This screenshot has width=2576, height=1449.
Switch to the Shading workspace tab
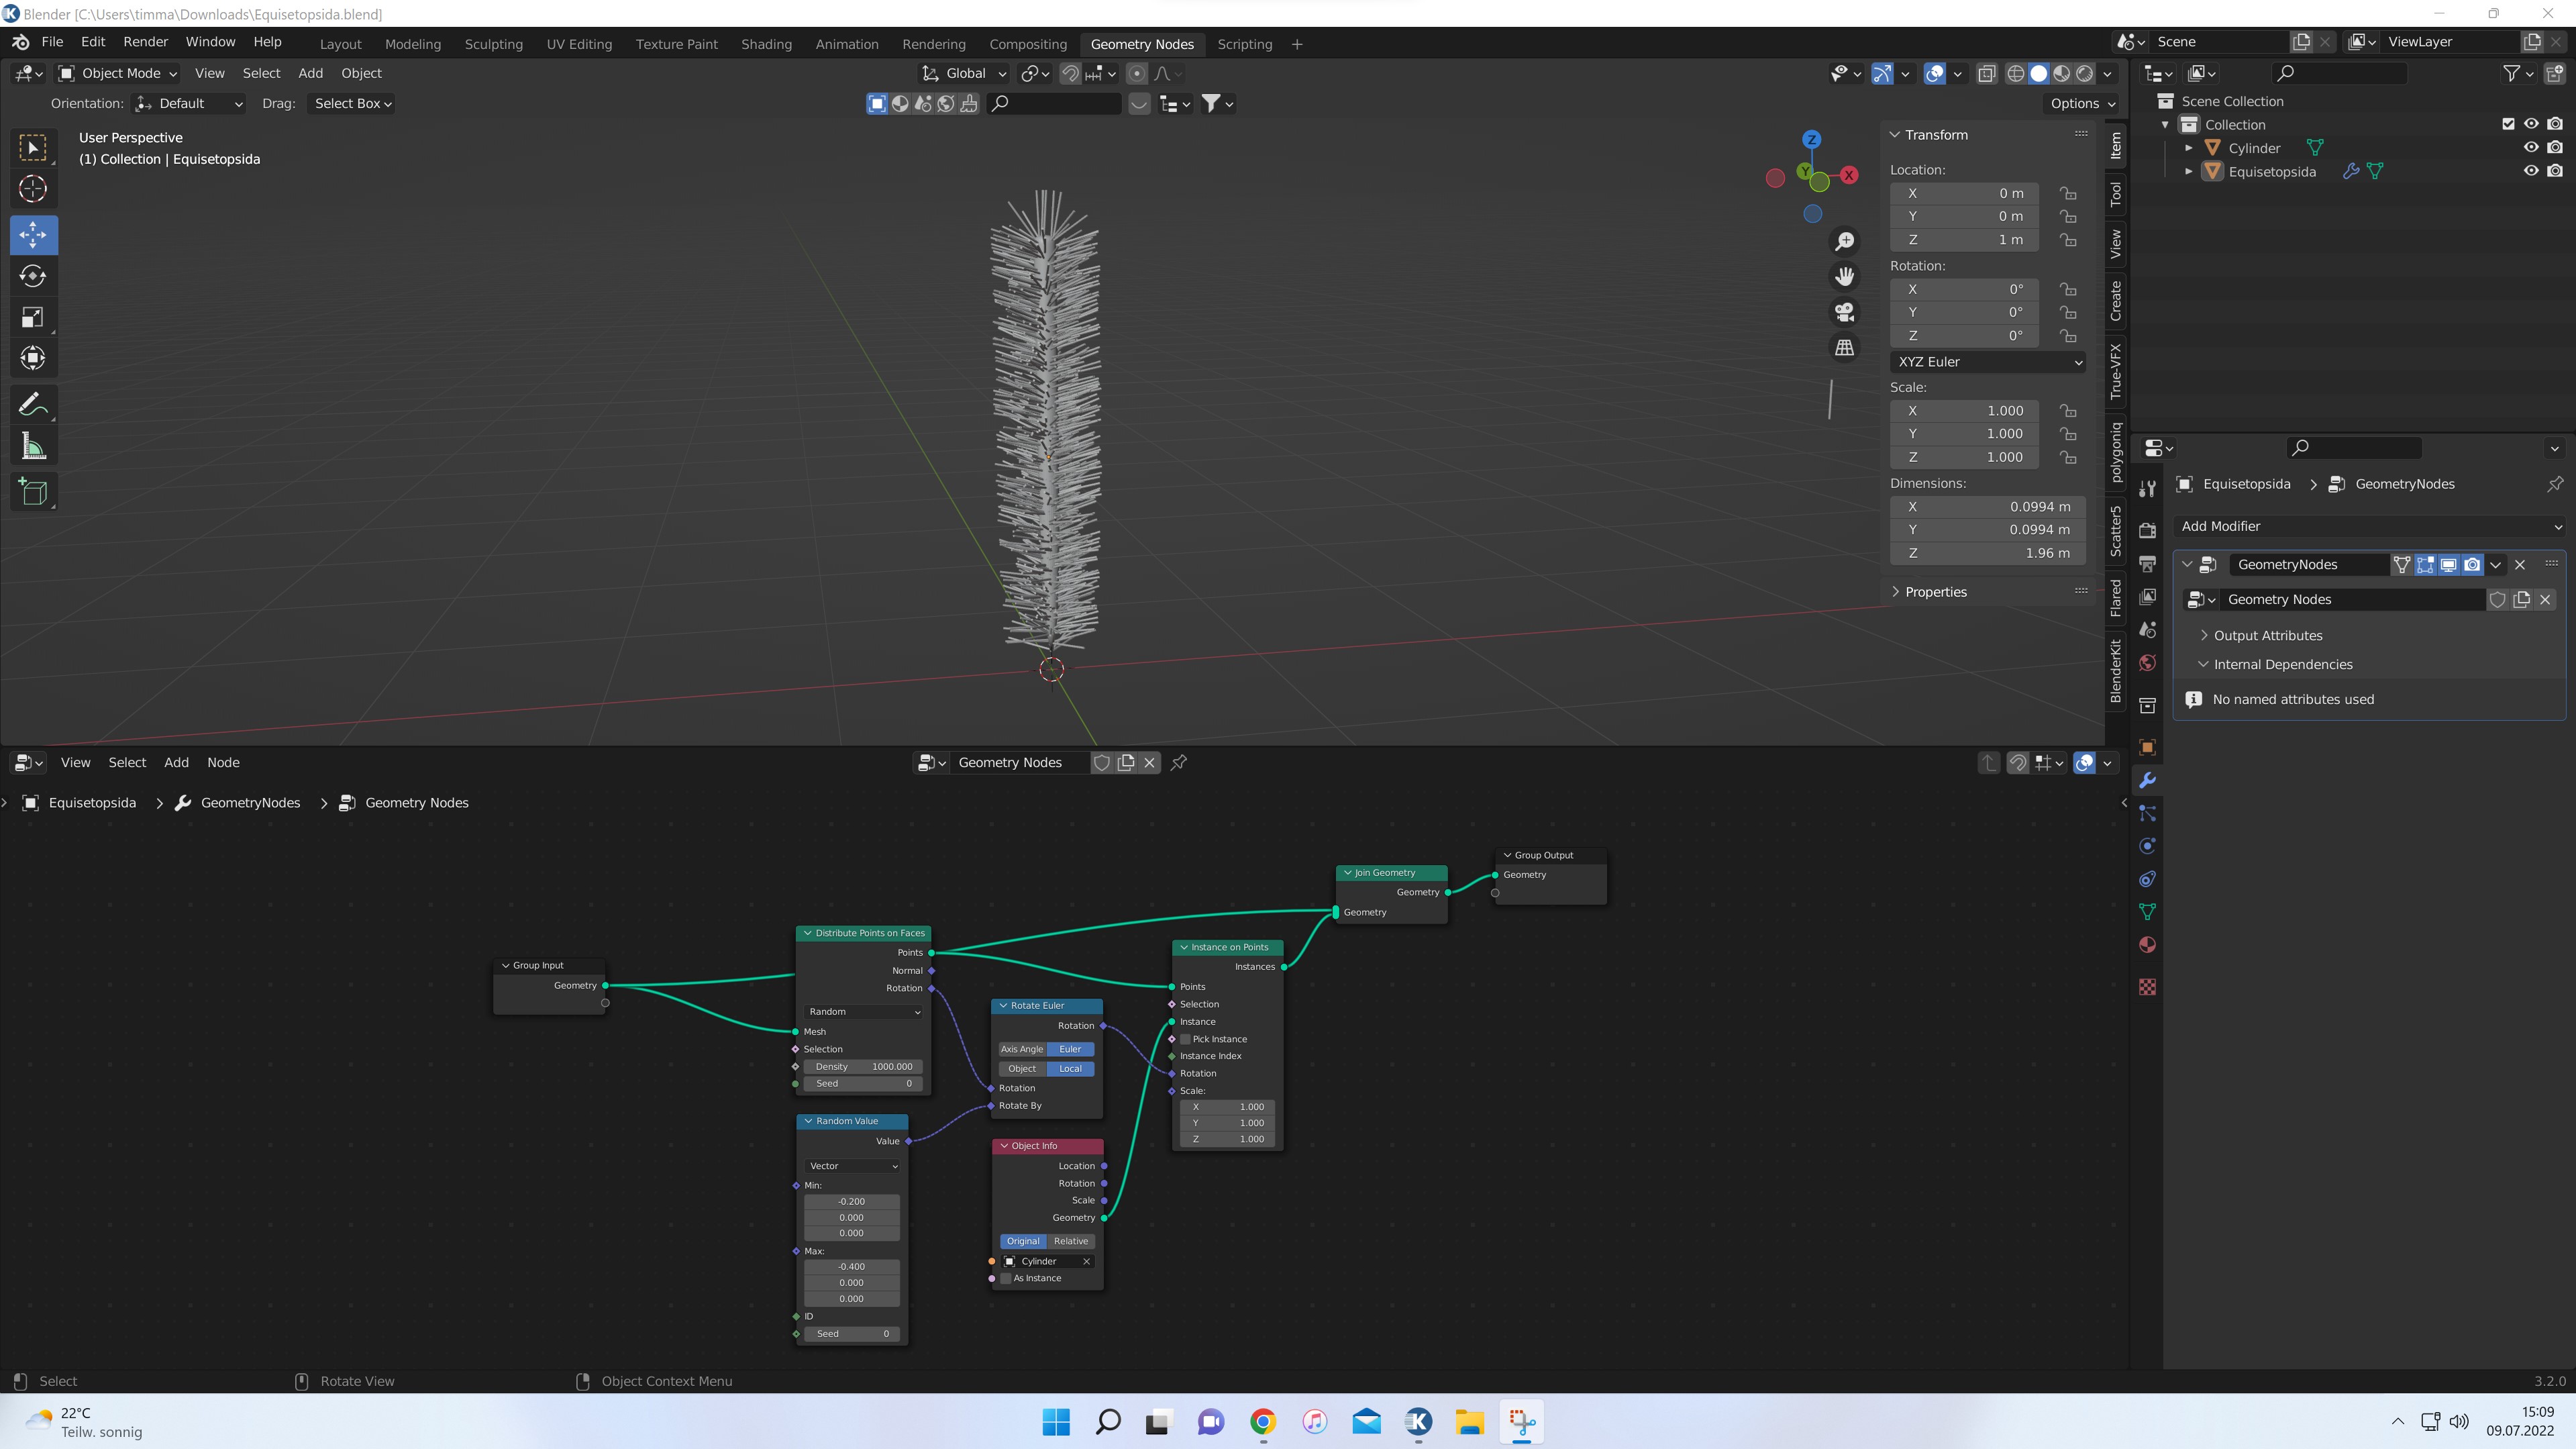tap(766, 44)
